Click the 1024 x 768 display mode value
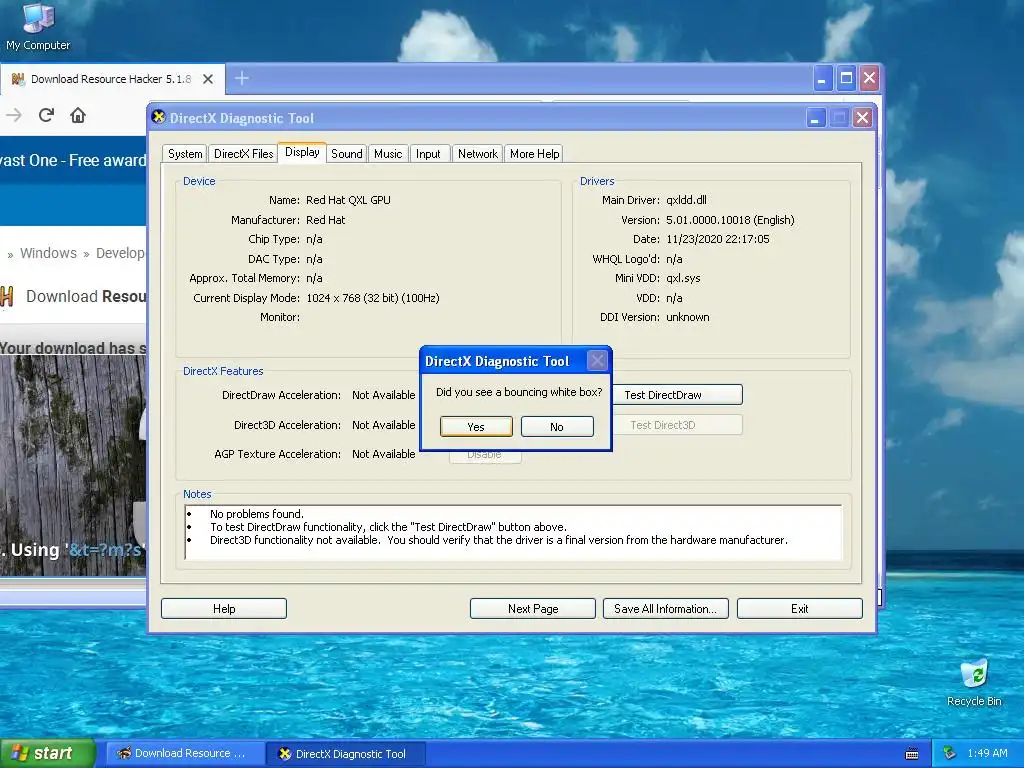Viewport: 1024px width, 768px height. point(372,298)
